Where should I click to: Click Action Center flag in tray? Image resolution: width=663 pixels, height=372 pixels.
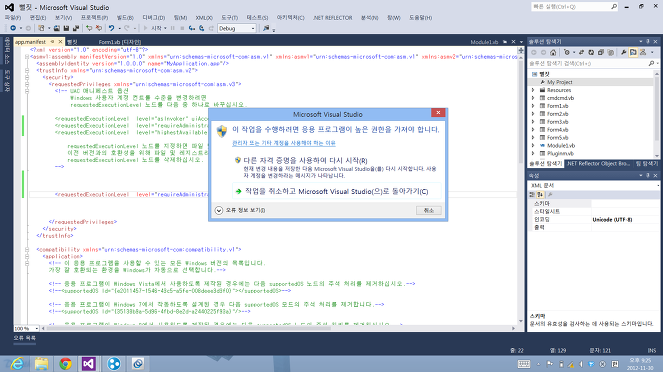pyautogui.click(x=550, y=364)
